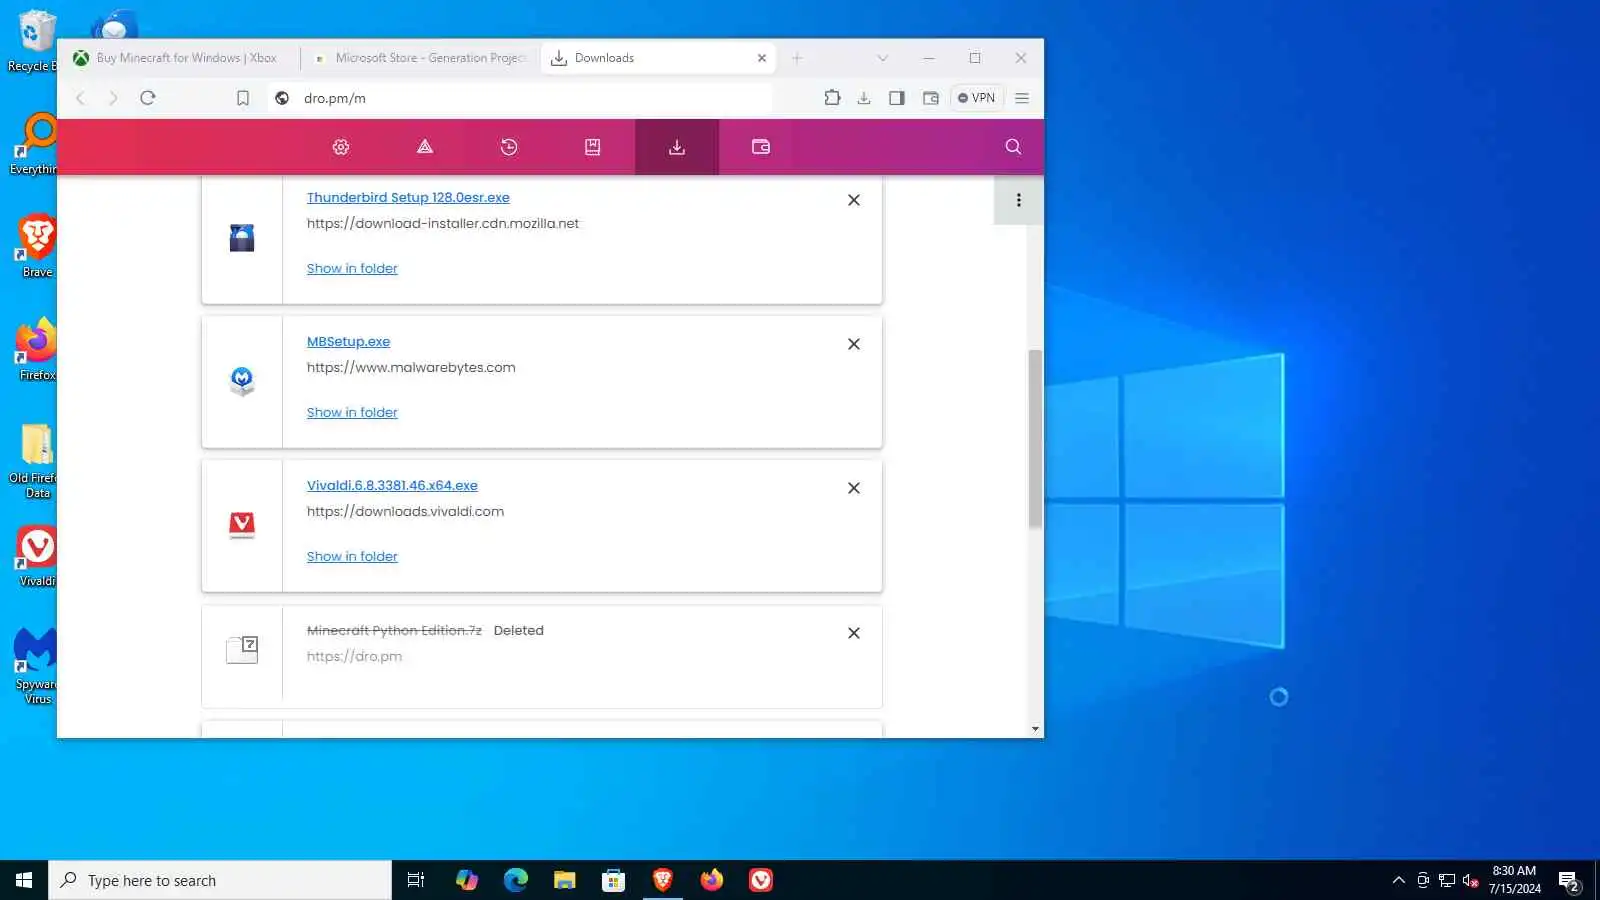Open File Explorer from the taskbar
The width and height of the screenshot is (1600, 900).
coord(565,880)
